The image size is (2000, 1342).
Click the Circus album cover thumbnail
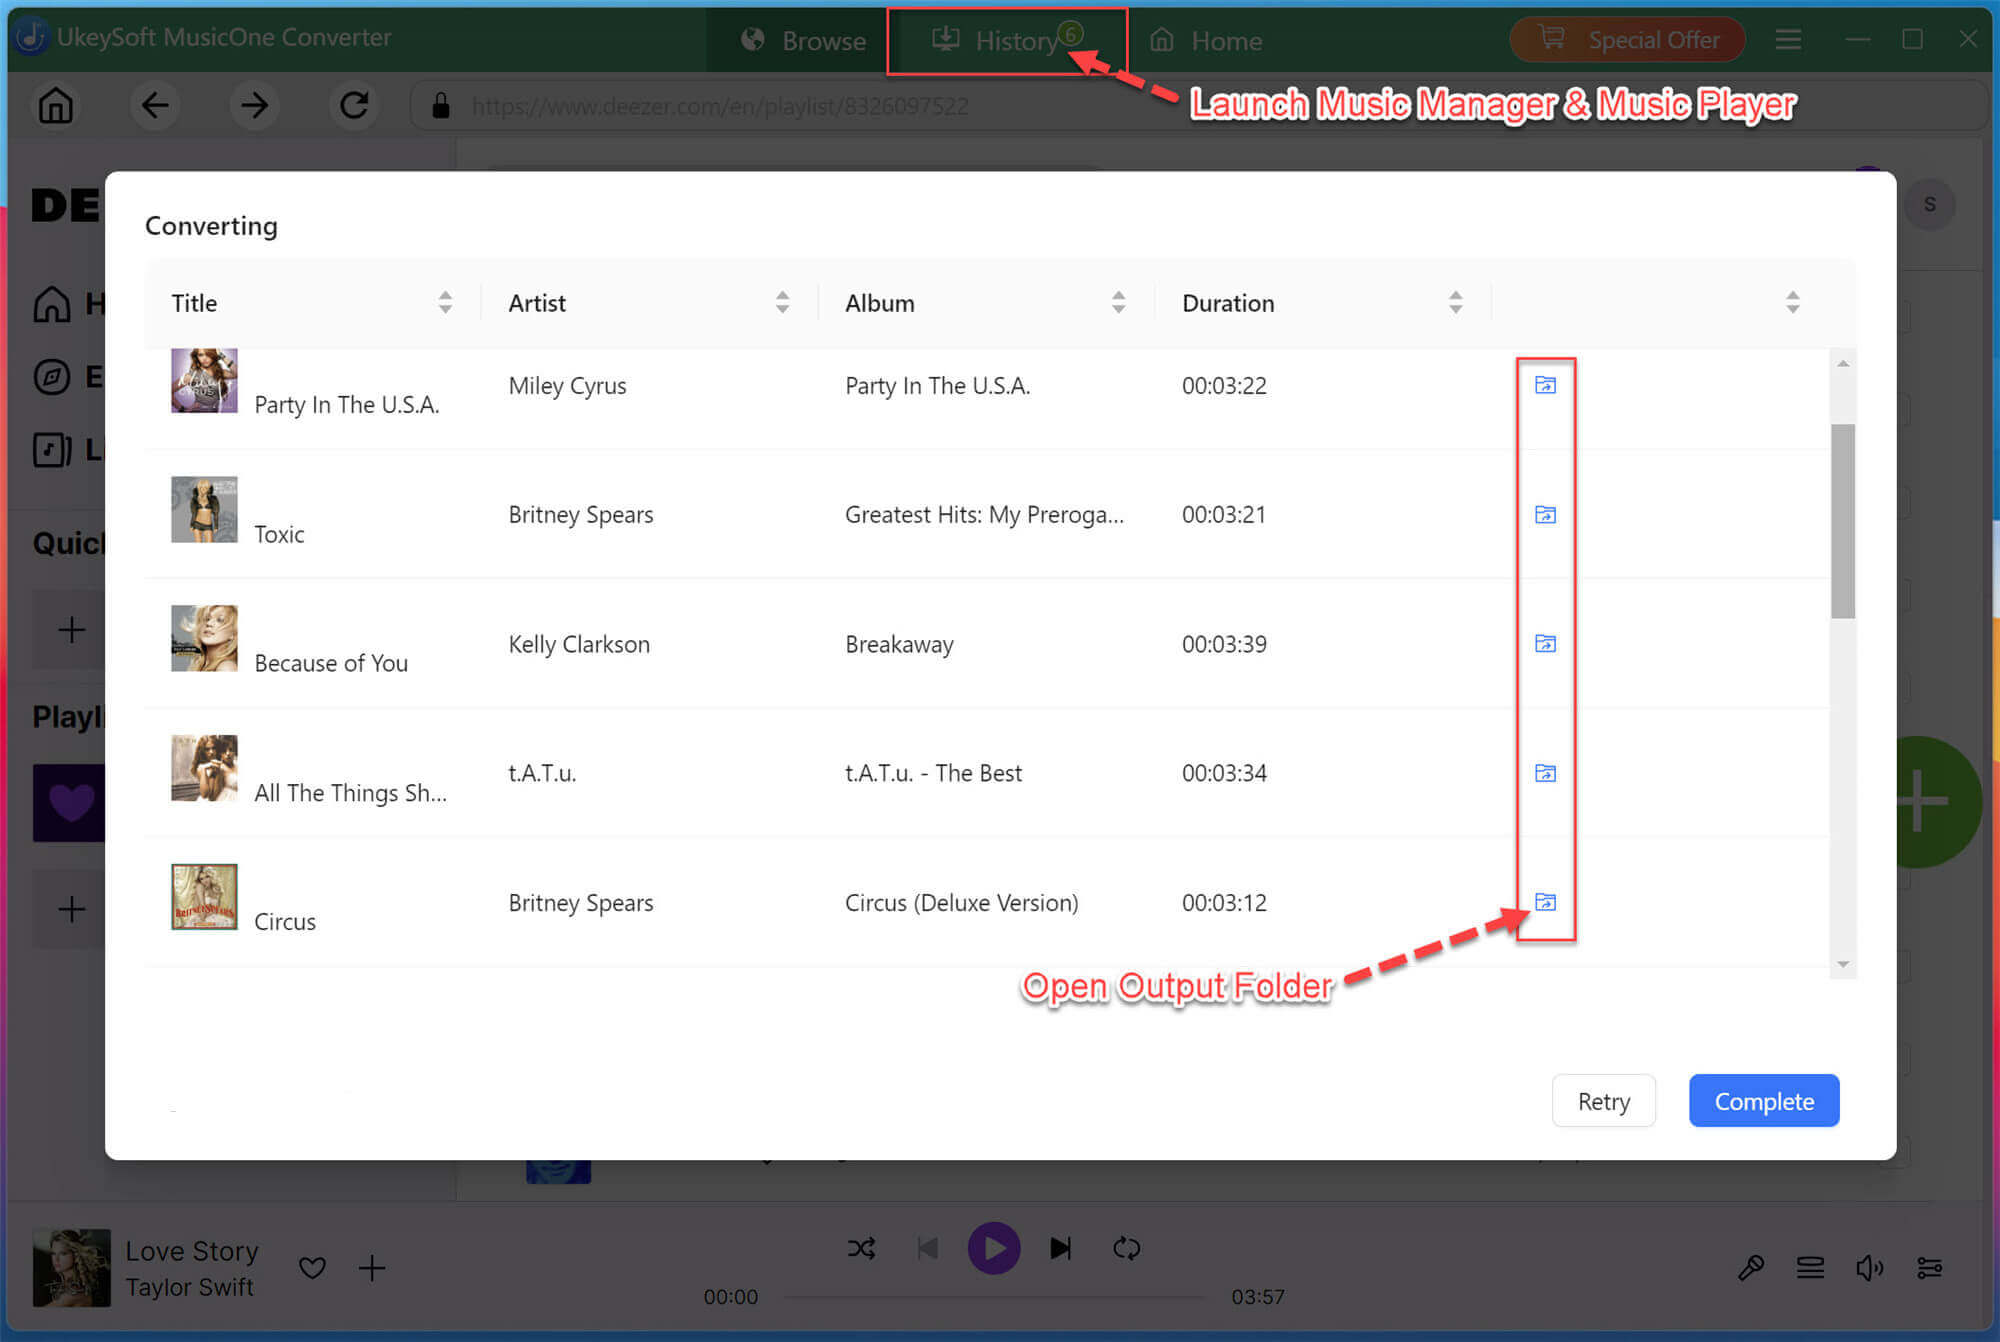tap(204, 897)
